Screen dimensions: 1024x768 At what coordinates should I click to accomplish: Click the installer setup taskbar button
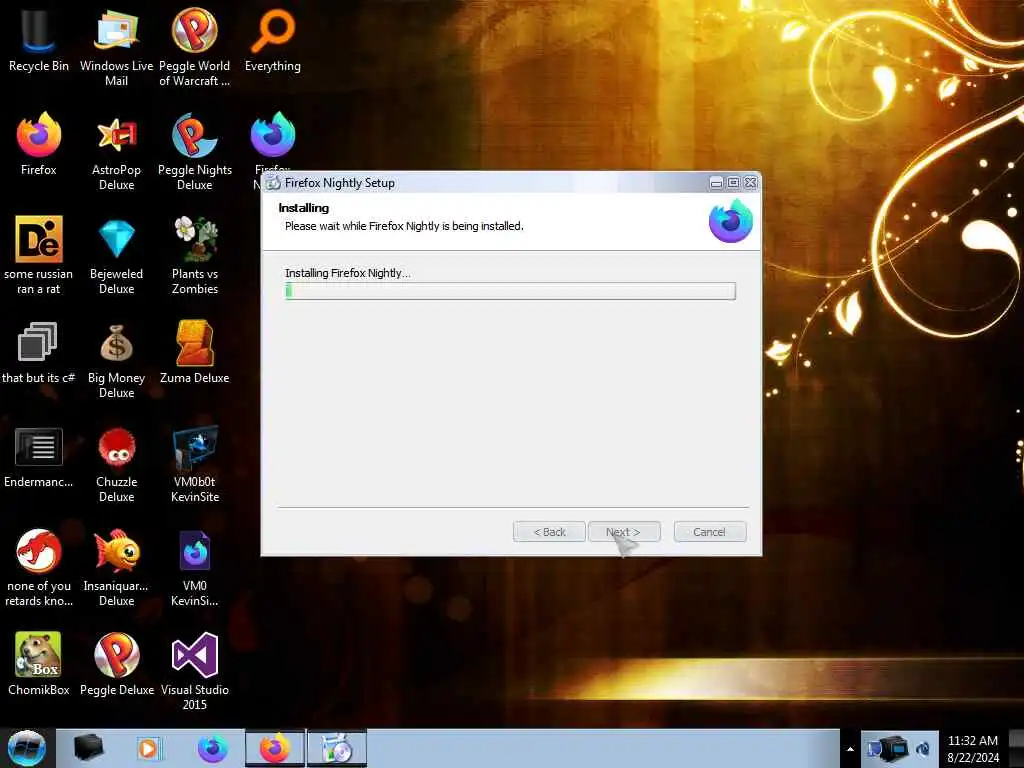click(337, 748)
